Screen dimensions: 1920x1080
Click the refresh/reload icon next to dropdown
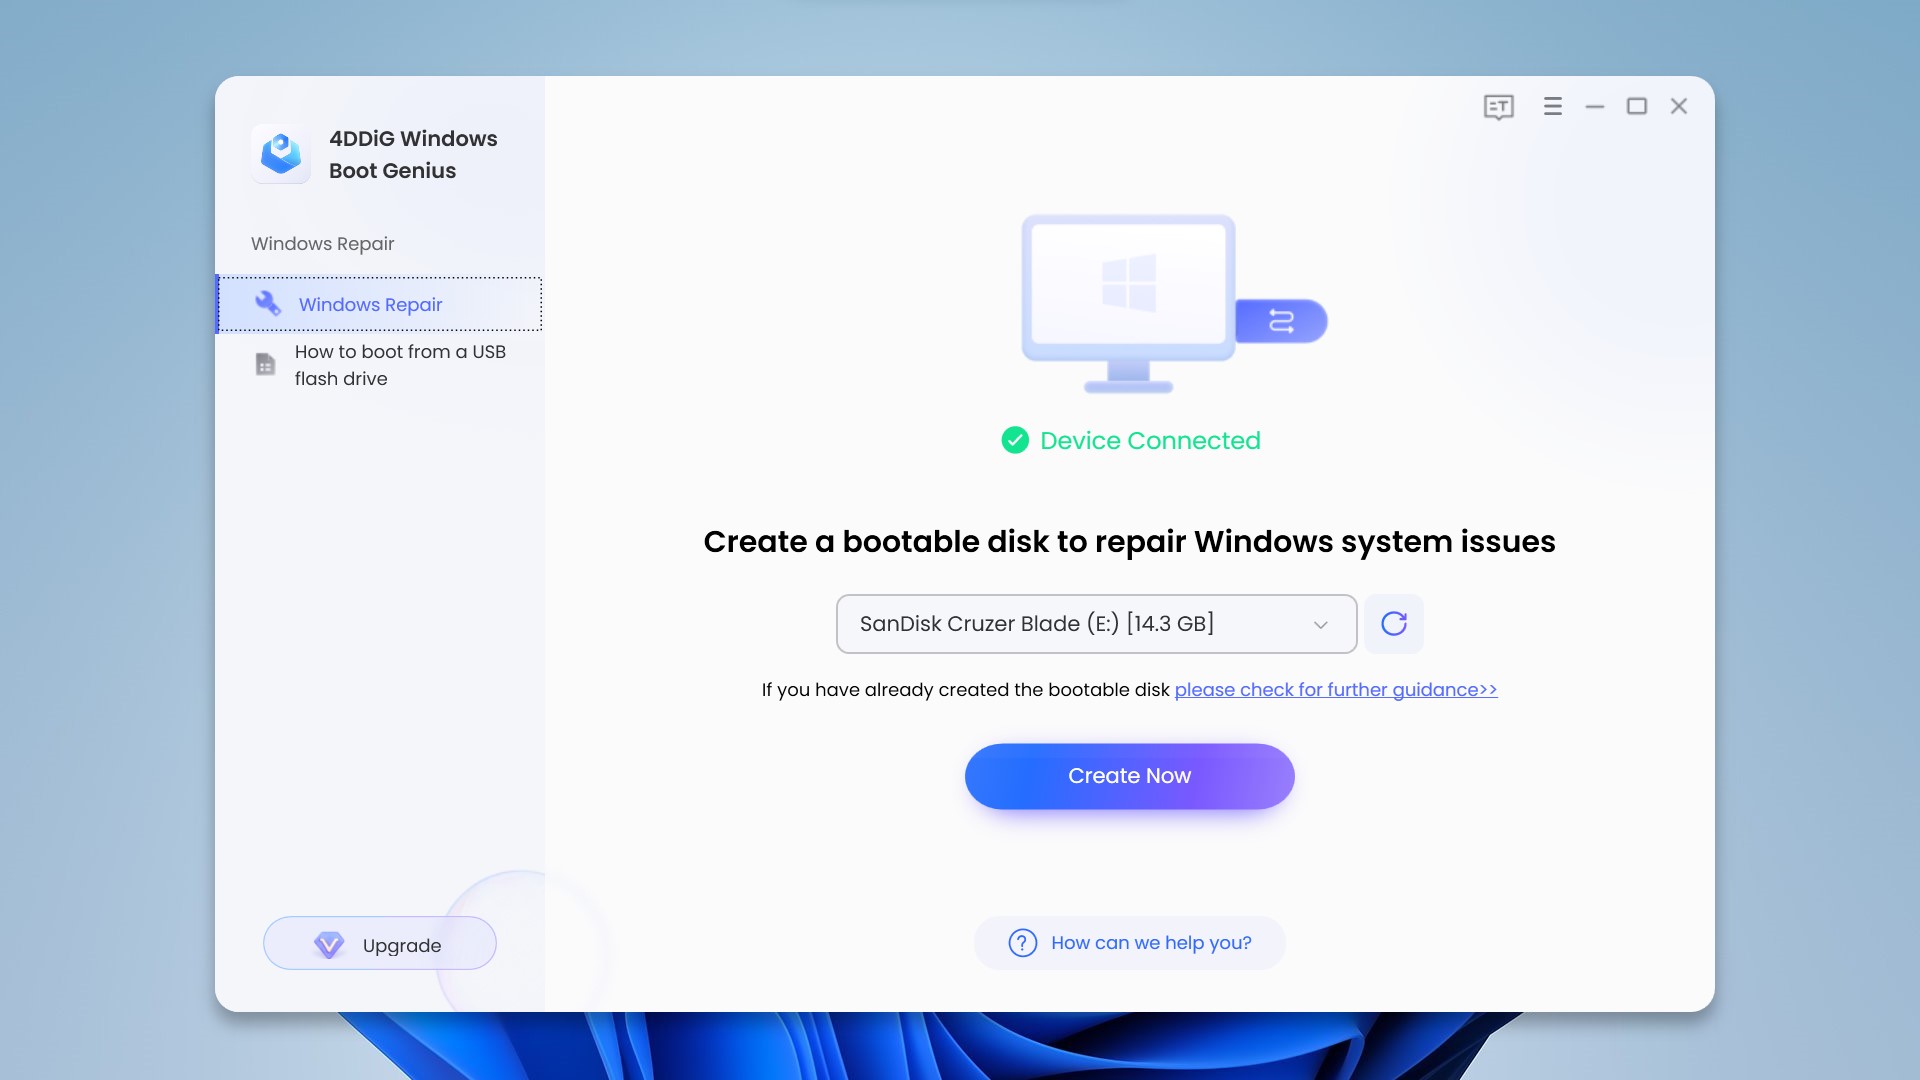[x=1393, y=624]
